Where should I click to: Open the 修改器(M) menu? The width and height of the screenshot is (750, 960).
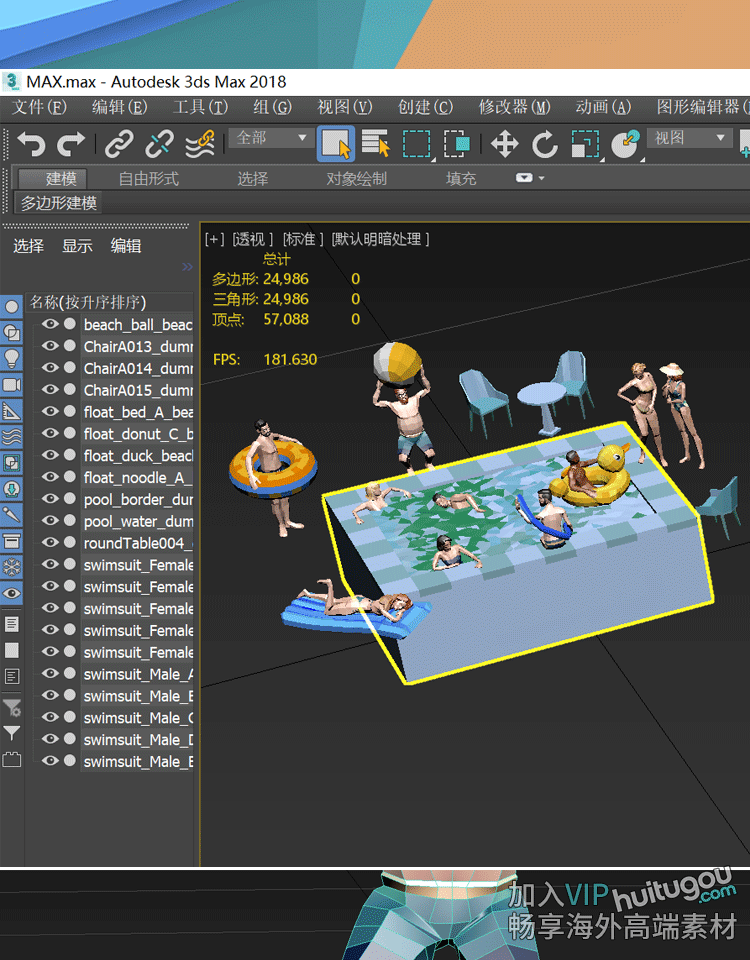coord(514,107)
